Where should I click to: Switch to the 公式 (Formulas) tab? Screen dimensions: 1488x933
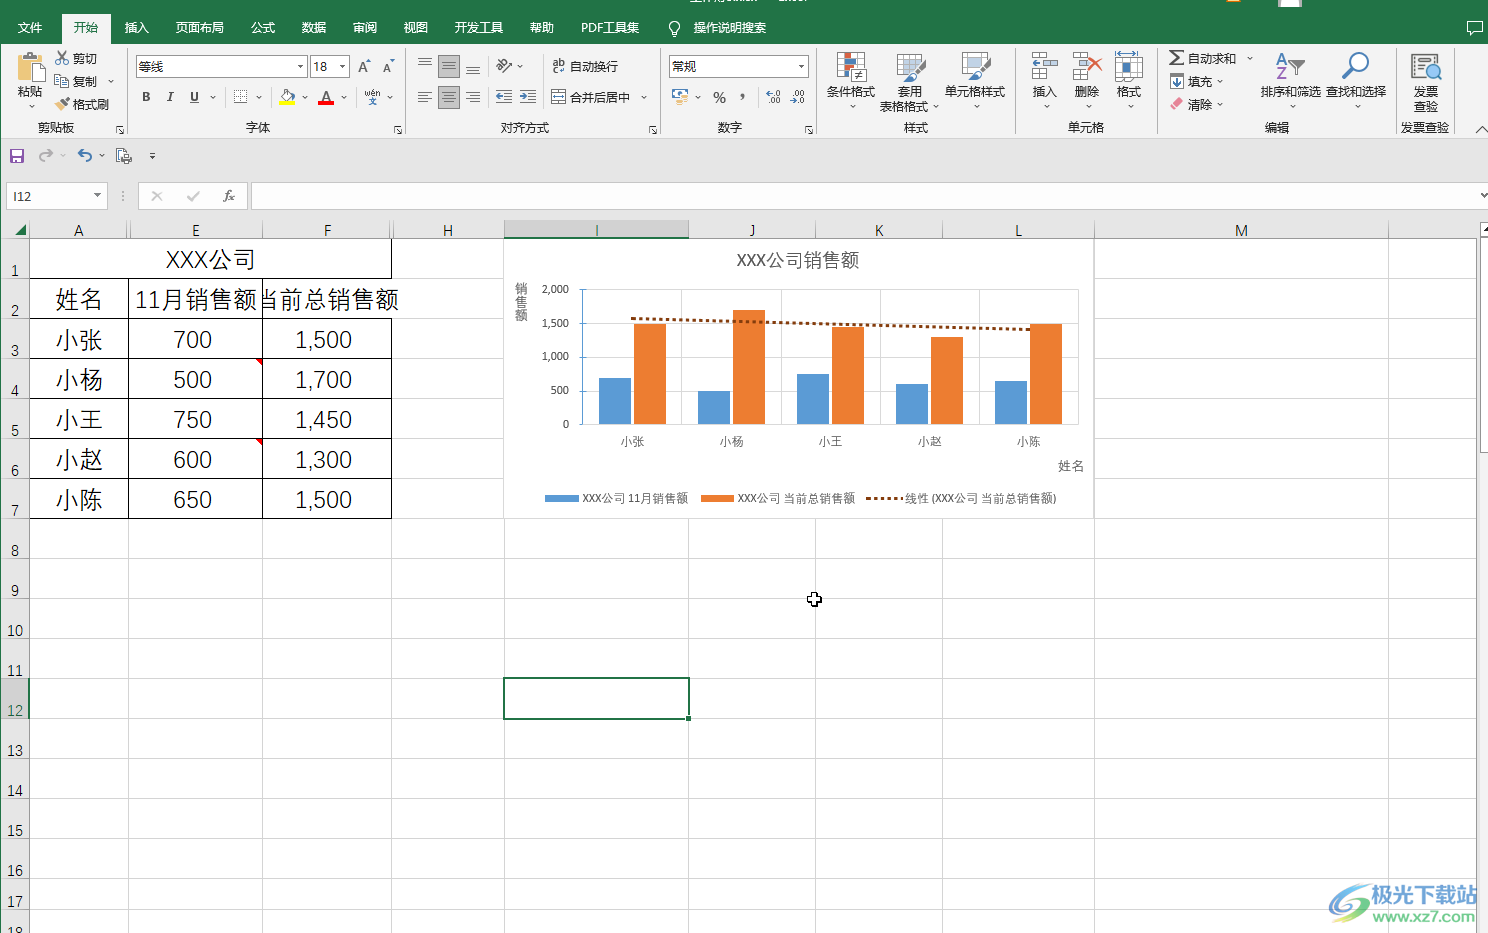tap(263, 28)
